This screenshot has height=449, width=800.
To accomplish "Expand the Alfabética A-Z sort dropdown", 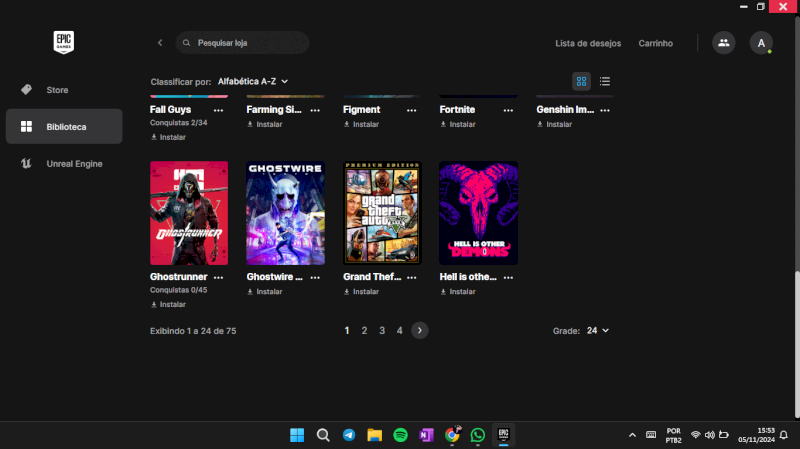I will [253, 81].
